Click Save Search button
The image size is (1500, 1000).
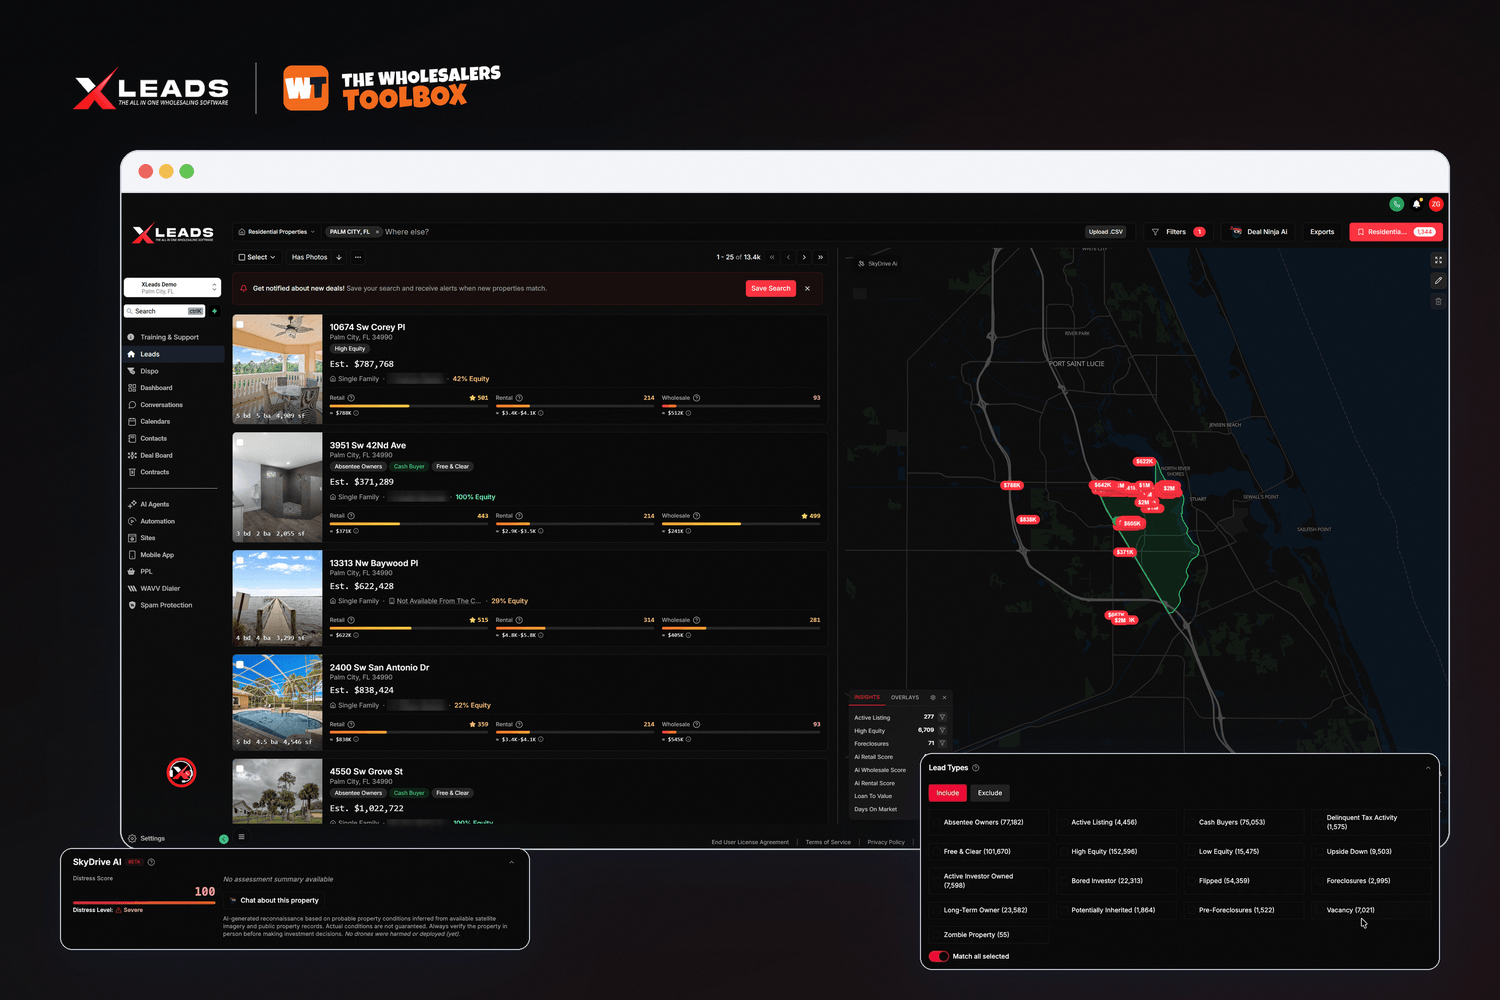pos(771,289)
